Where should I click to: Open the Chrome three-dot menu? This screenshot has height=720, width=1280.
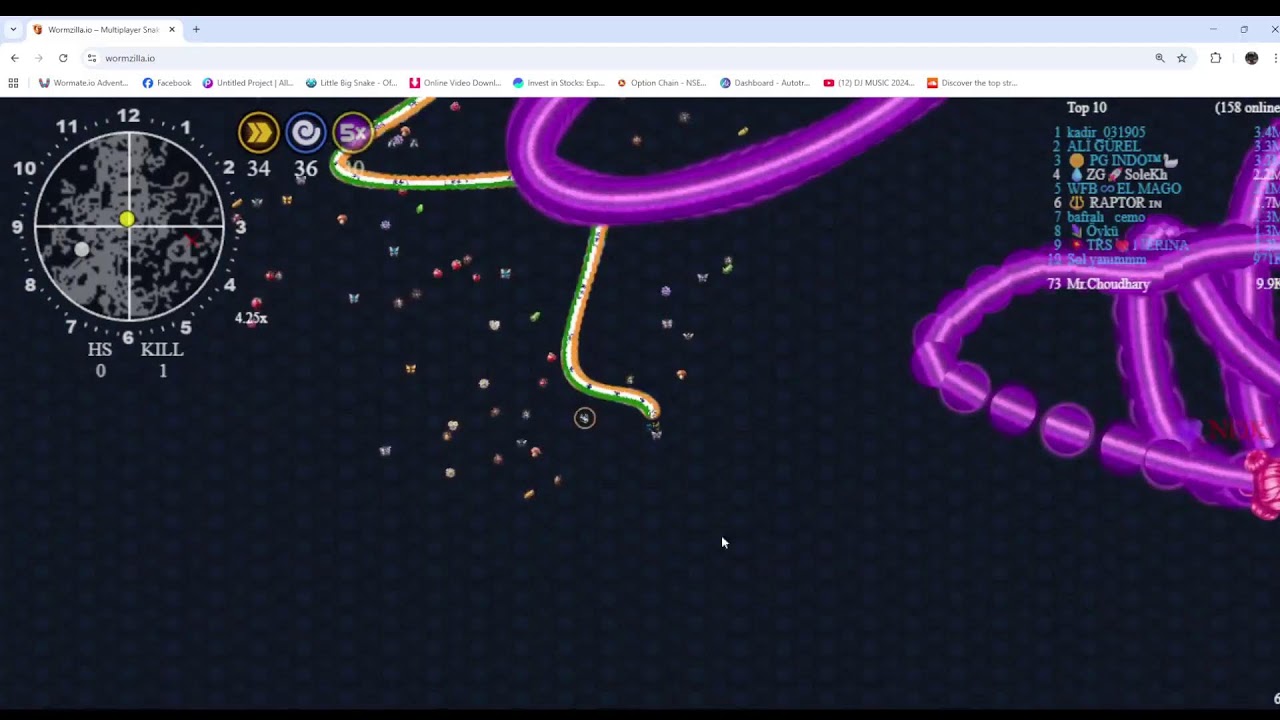pos(1276,58)
